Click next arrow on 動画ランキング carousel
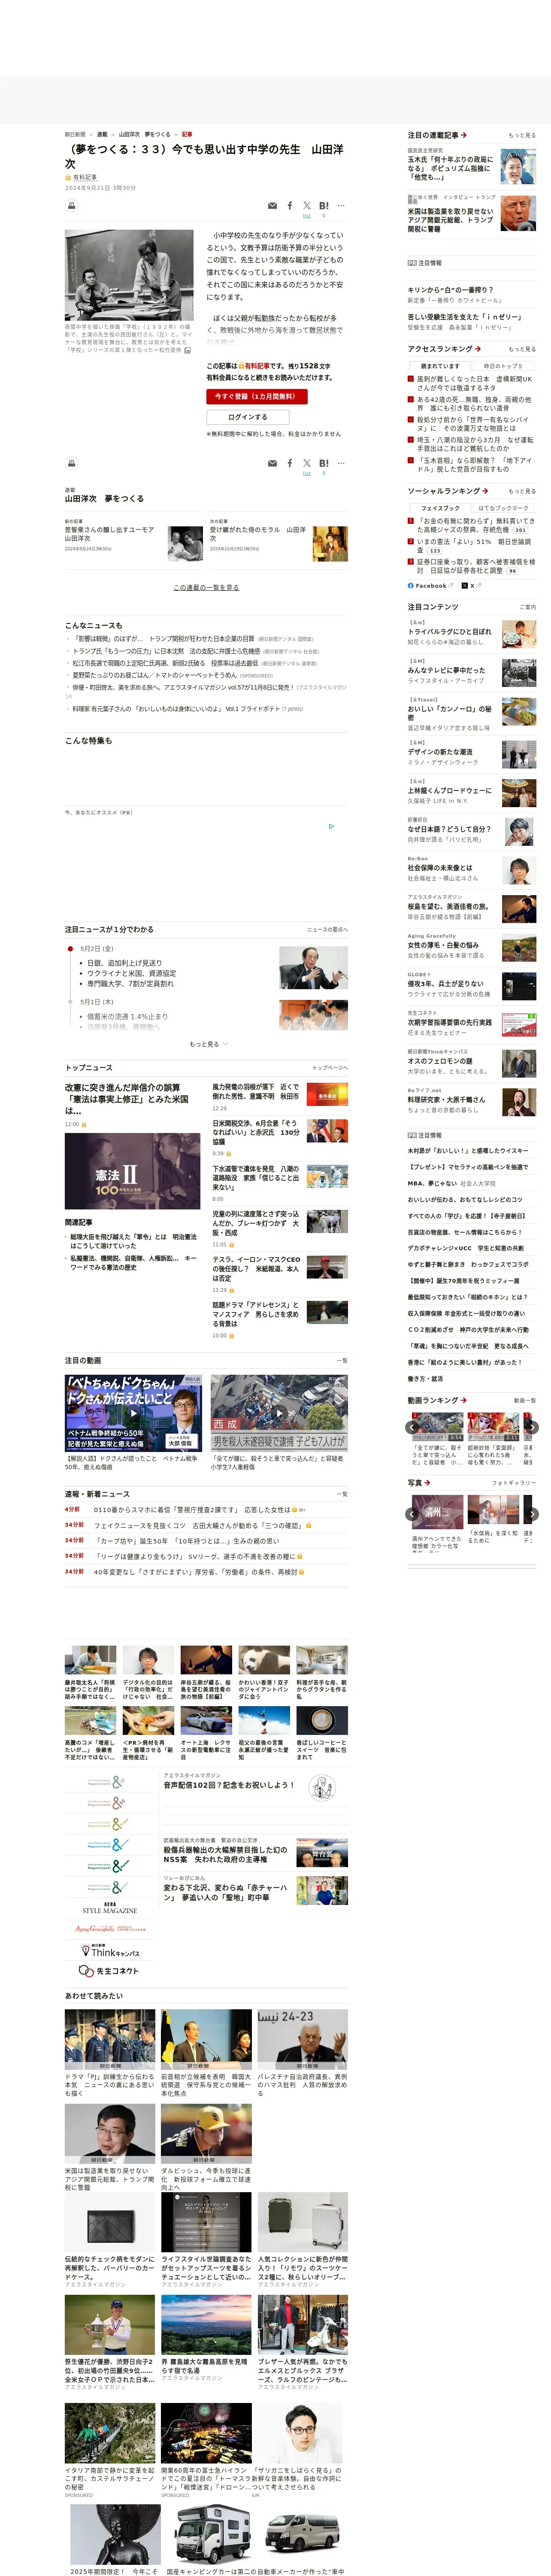 click(532, 1427)
